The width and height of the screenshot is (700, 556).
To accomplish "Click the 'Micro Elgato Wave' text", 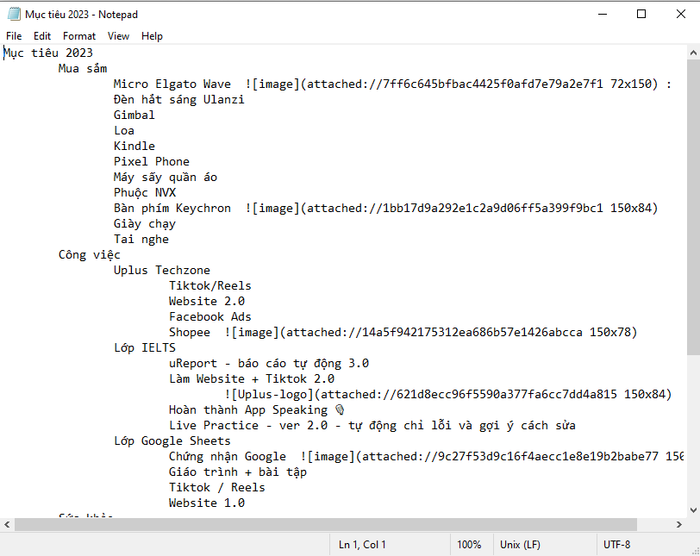I will 172,84.
